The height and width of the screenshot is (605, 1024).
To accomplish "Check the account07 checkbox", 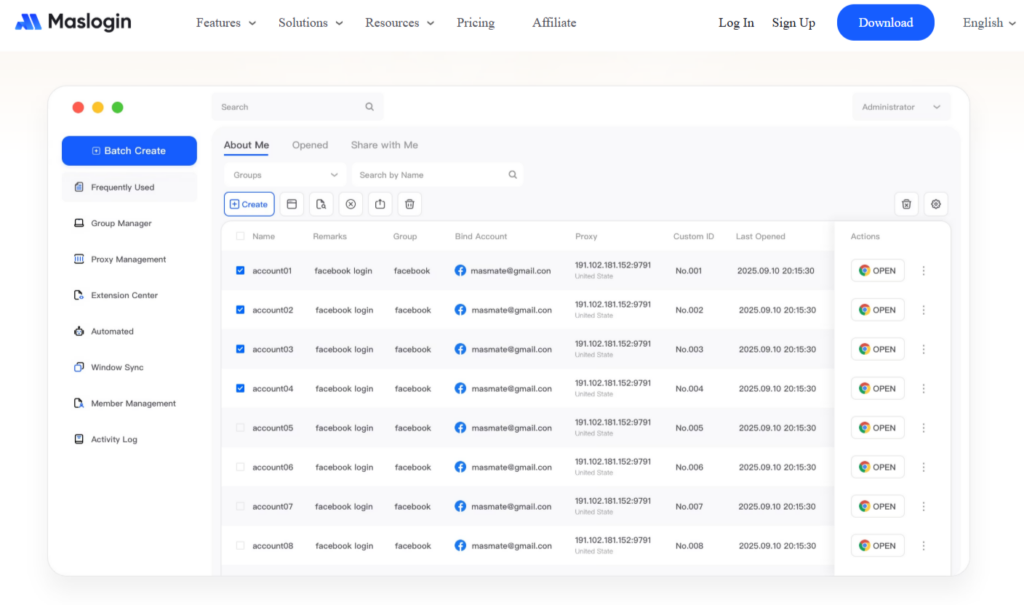I will coord(240,507).
